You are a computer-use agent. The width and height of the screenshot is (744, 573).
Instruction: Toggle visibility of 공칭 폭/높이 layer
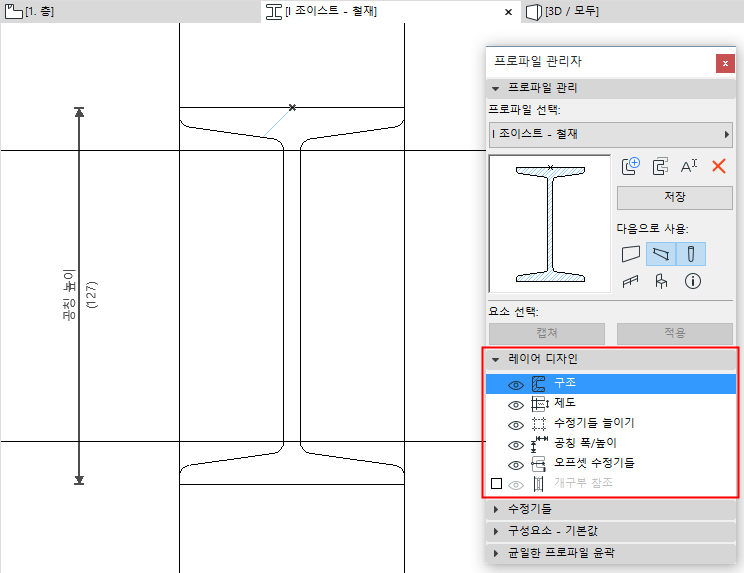pyautogui.click(x=516, y=445)
